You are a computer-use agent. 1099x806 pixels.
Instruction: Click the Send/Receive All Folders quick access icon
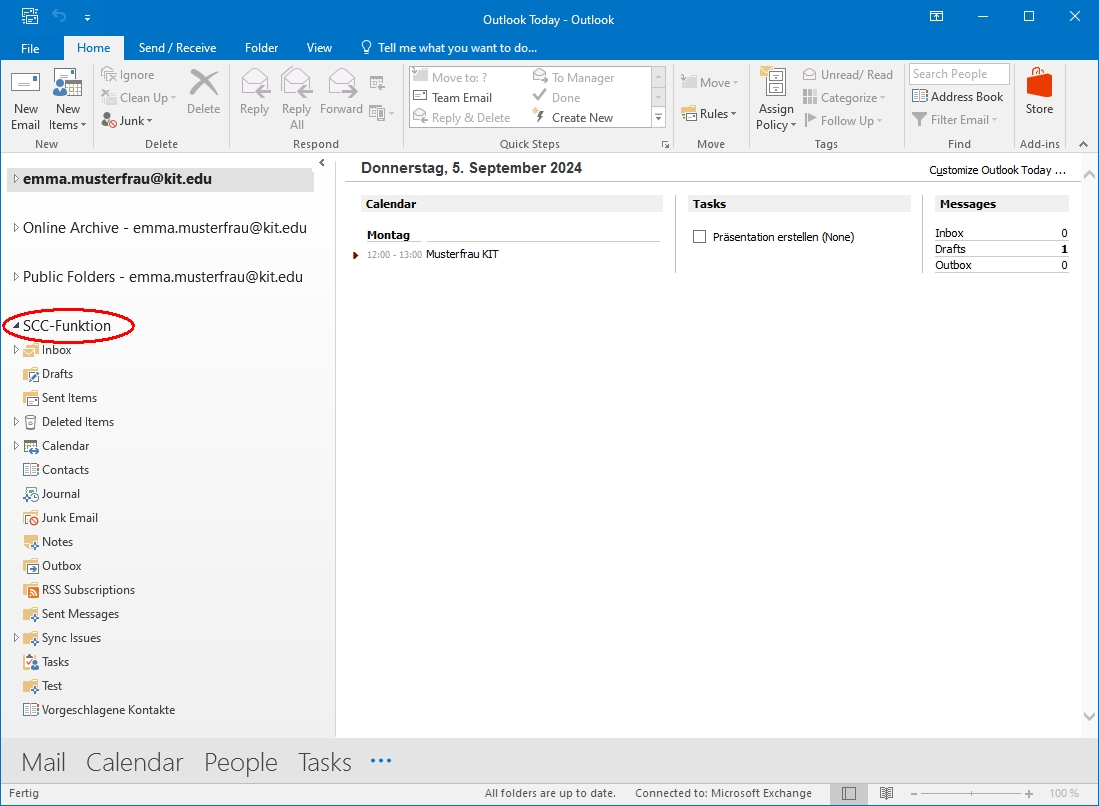[29, 16]
